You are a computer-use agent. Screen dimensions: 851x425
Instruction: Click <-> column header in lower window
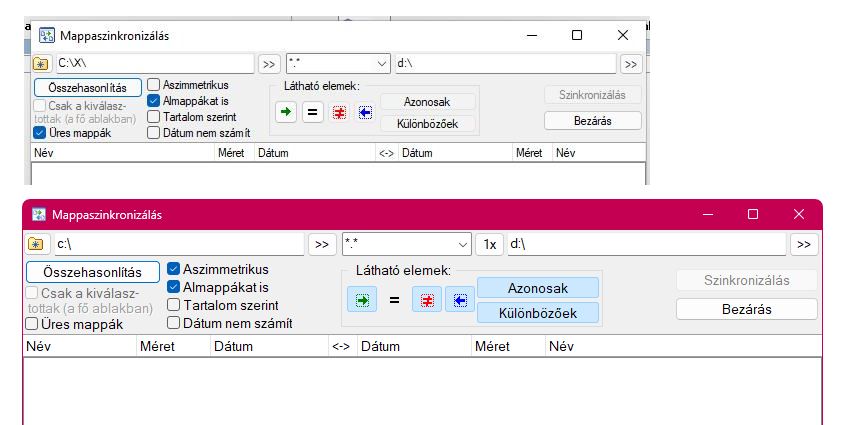342,346
